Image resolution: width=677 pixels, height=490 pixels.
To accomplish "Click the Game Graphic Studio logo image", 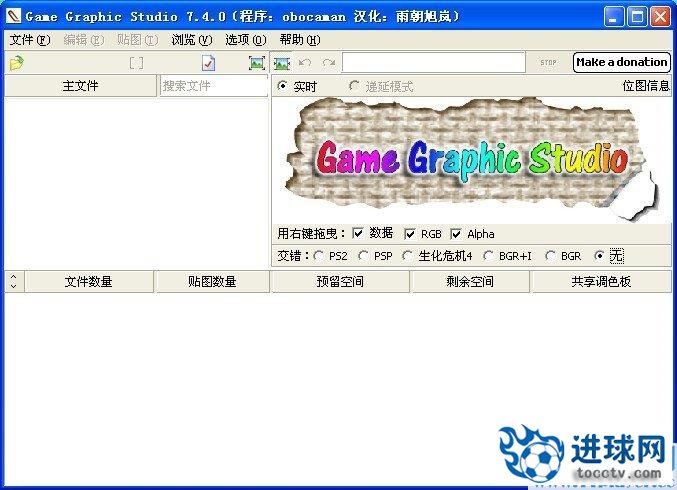I will tap(471, 159).
